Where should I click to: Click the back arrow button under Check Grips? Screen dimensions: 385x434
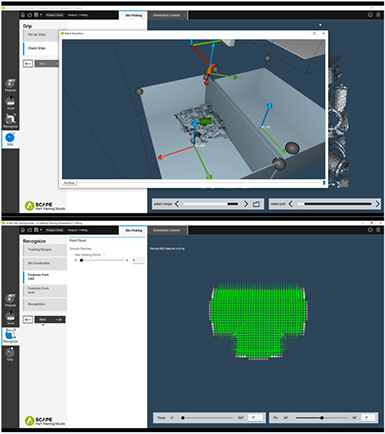(x=28, y=63)
